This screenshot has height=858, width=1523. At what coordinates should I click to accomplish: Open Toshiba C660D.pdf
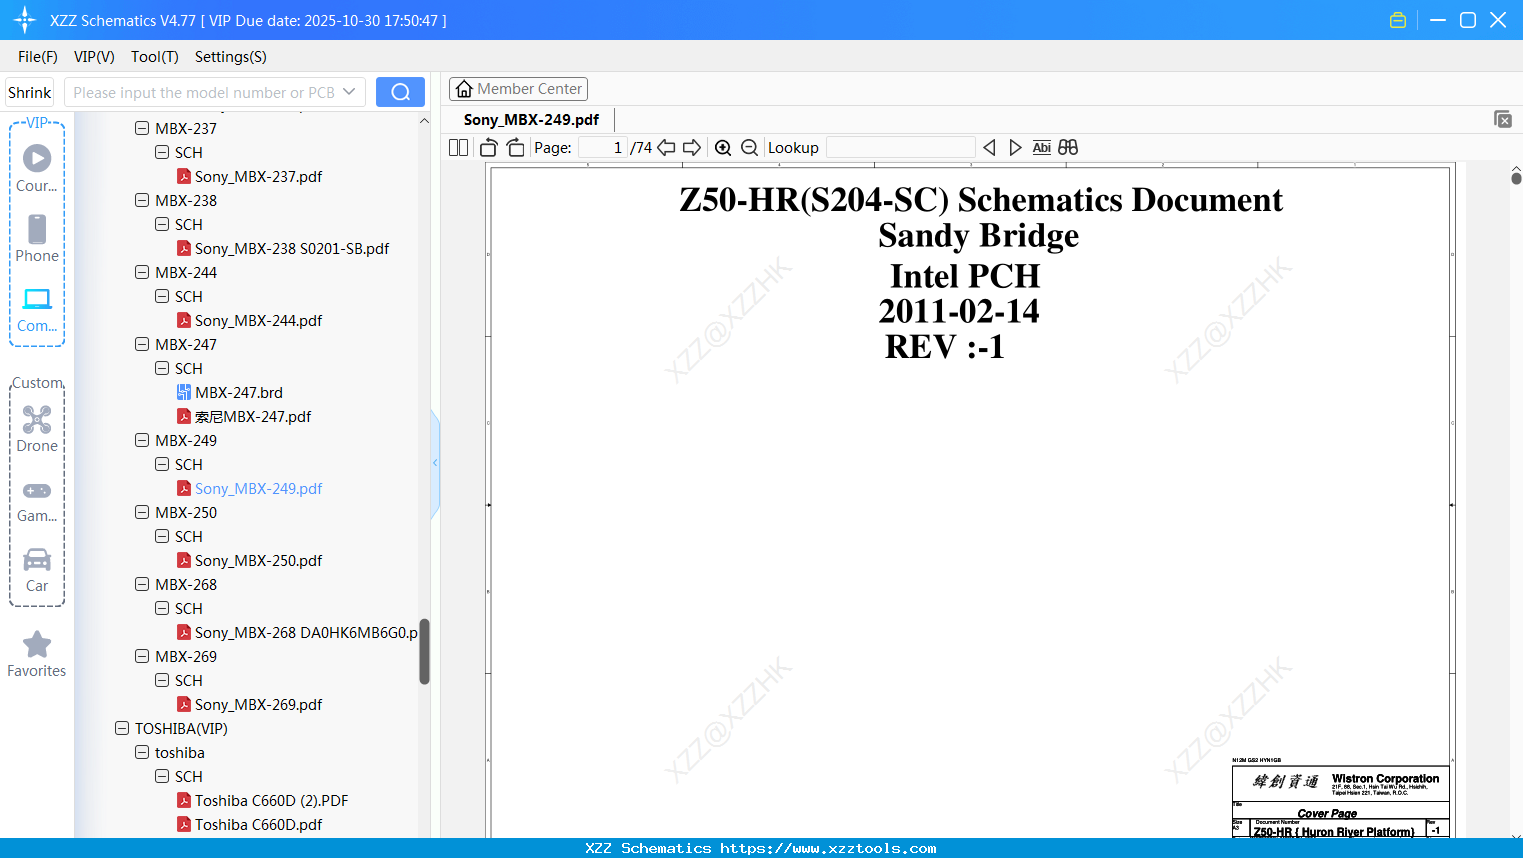pyautogui.click(x=258, y=825)
